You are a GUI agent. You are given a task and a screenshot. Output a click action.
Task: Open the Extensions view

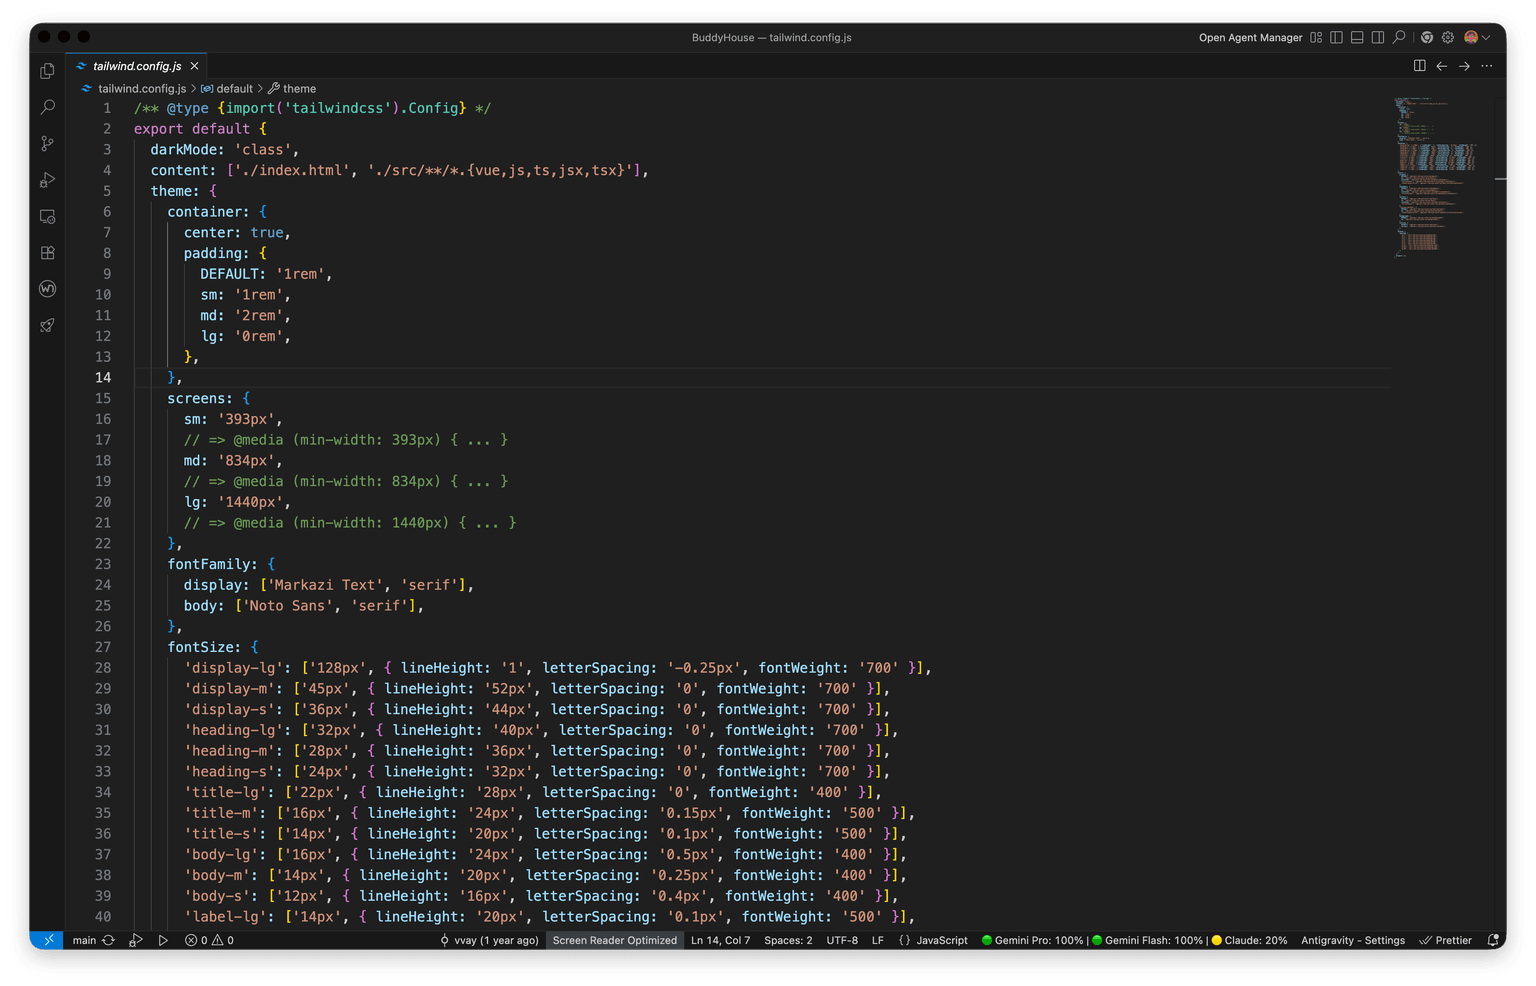pos(47,253)
